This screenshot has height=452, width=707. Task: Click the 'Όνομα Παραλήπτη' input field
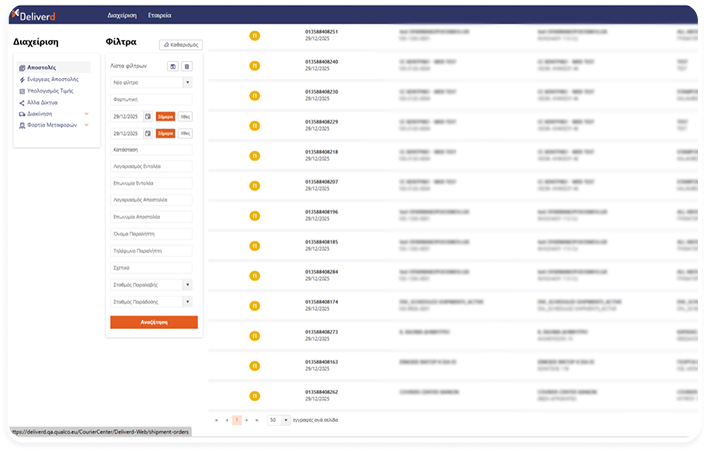151,234
